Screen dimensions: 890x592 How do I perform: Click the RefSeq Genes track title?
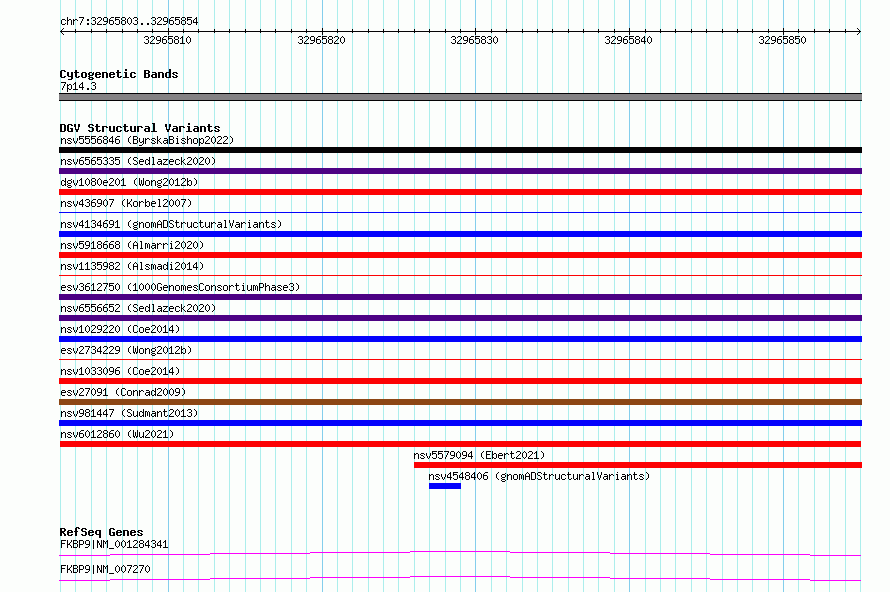101,532
